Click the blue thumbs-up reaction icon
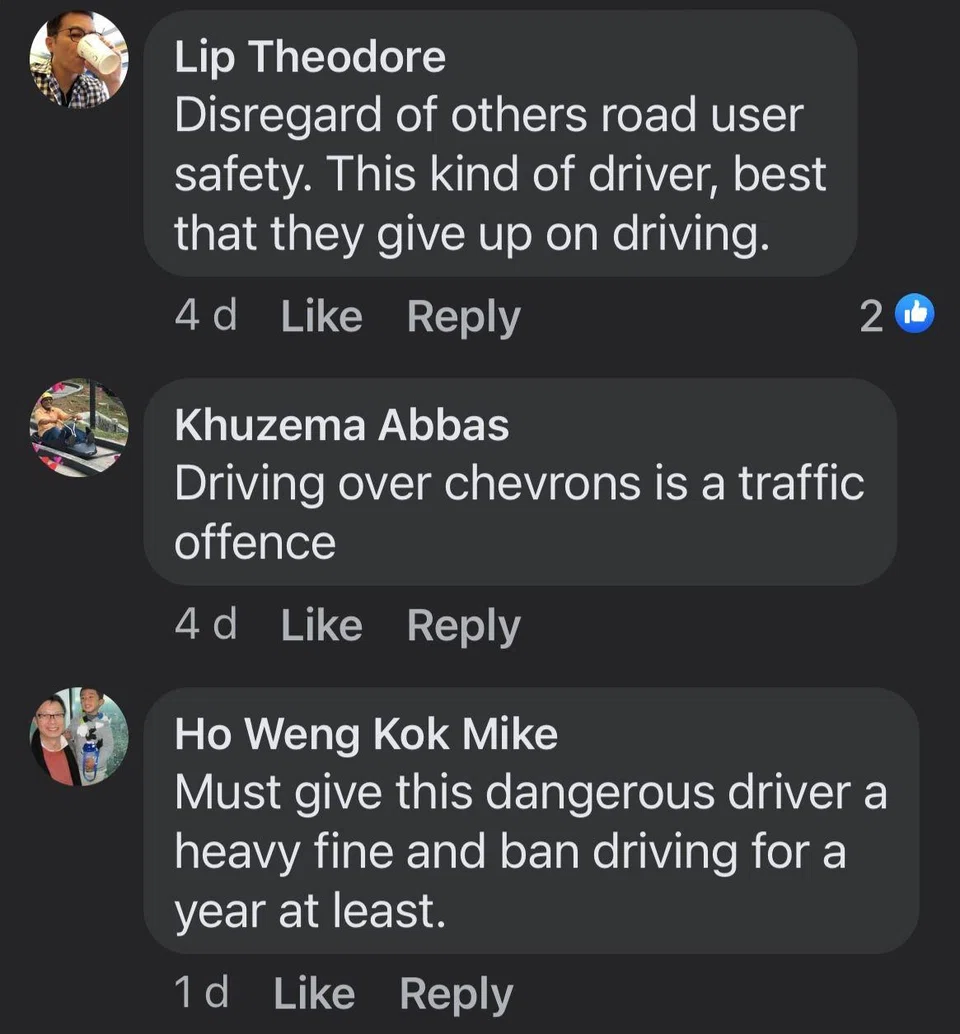 pos(915,315)
